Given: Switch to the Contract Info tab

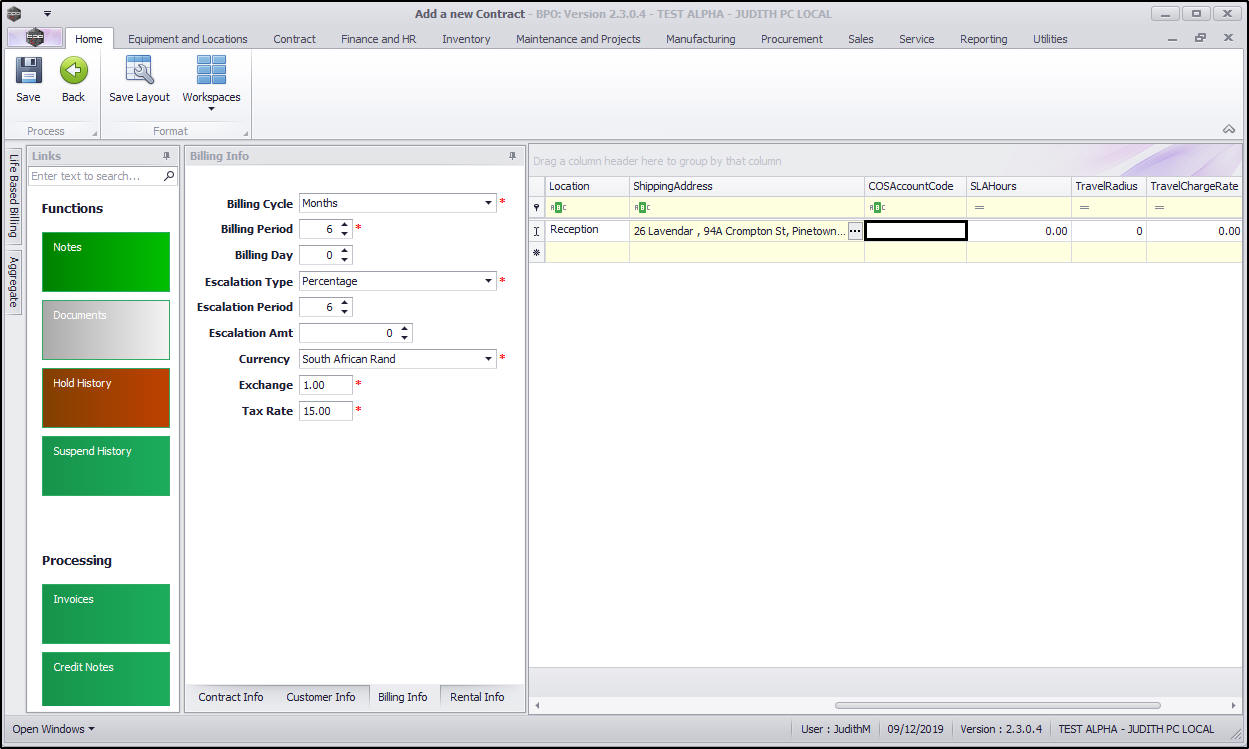Looking at the screenshot, I should [231, 697].
